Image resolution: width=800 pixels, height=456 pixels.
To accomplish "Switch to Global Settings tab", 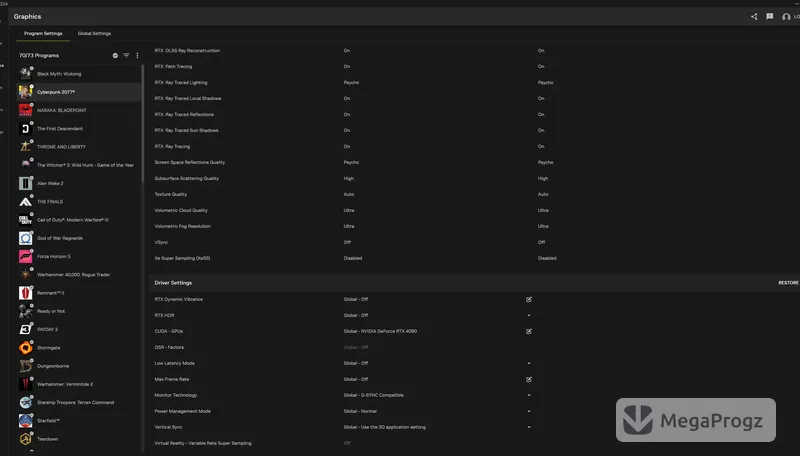I will tap(94, 33).
